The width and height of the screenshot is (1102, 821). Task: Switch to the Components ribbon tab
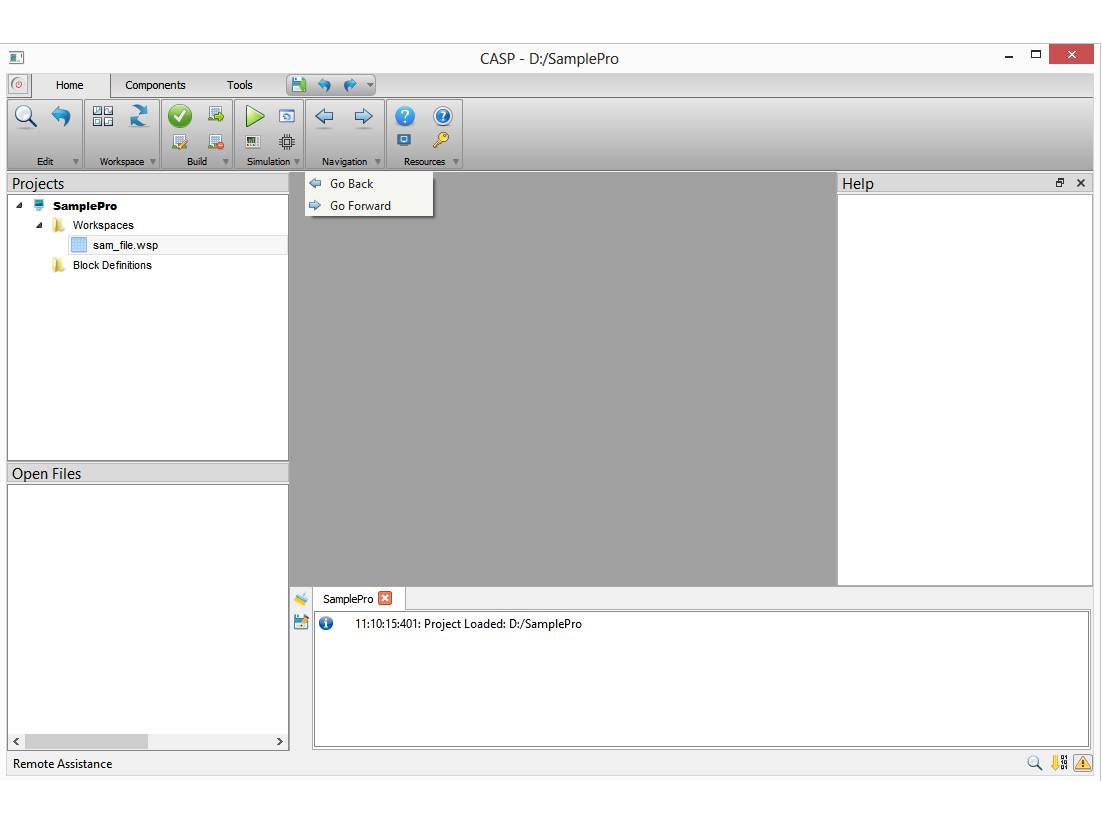(155, 85)
